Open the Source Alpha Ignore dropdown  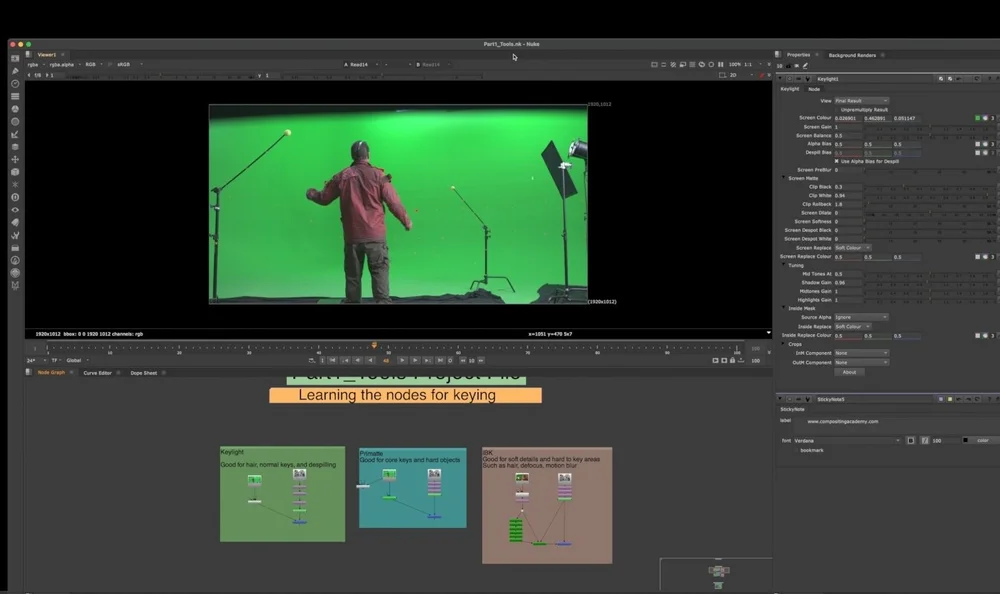click(x=861, y=317)
